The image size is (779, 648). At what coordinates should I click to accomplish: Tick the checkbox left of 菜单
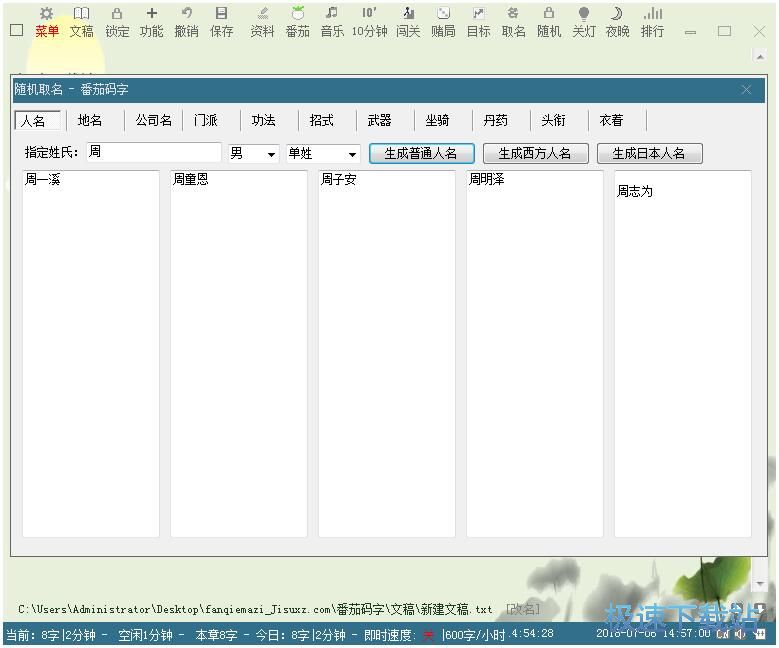click(x=16, y=30)
